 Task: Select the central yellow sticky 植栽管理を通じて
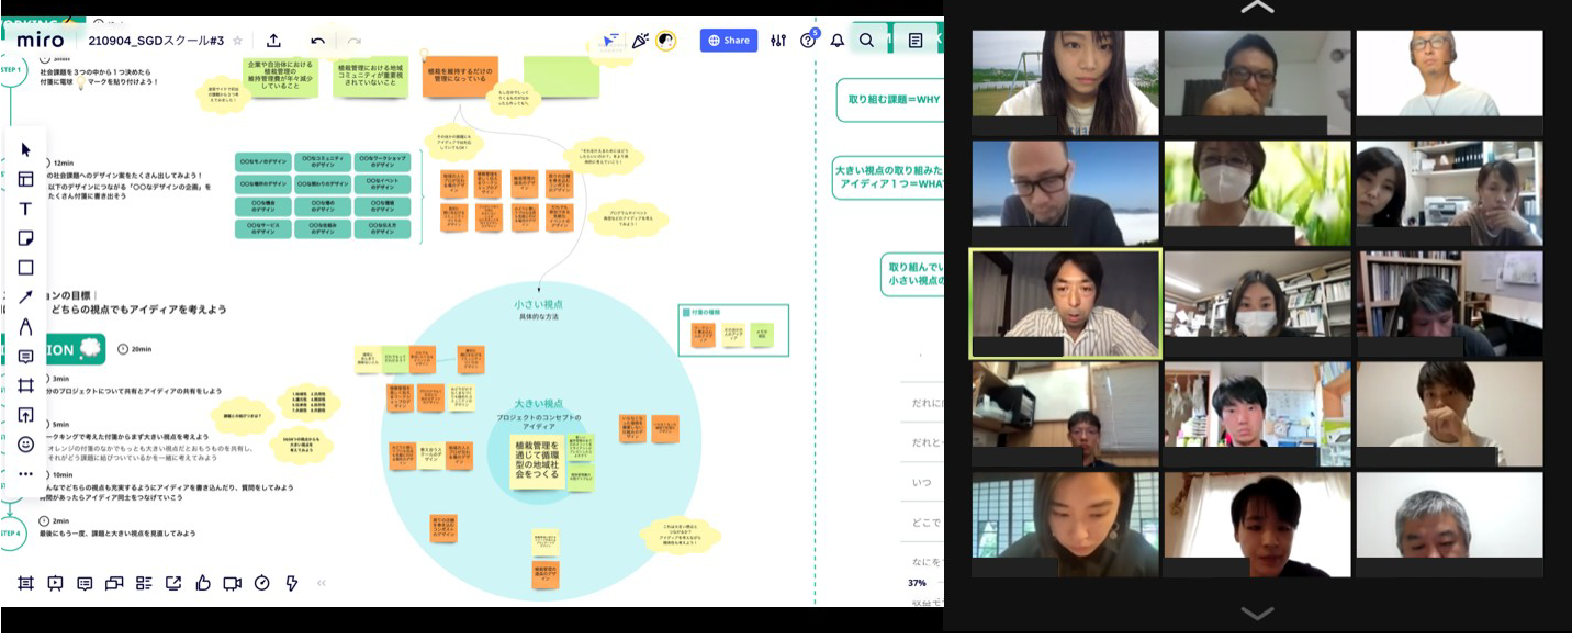point(537,460)
